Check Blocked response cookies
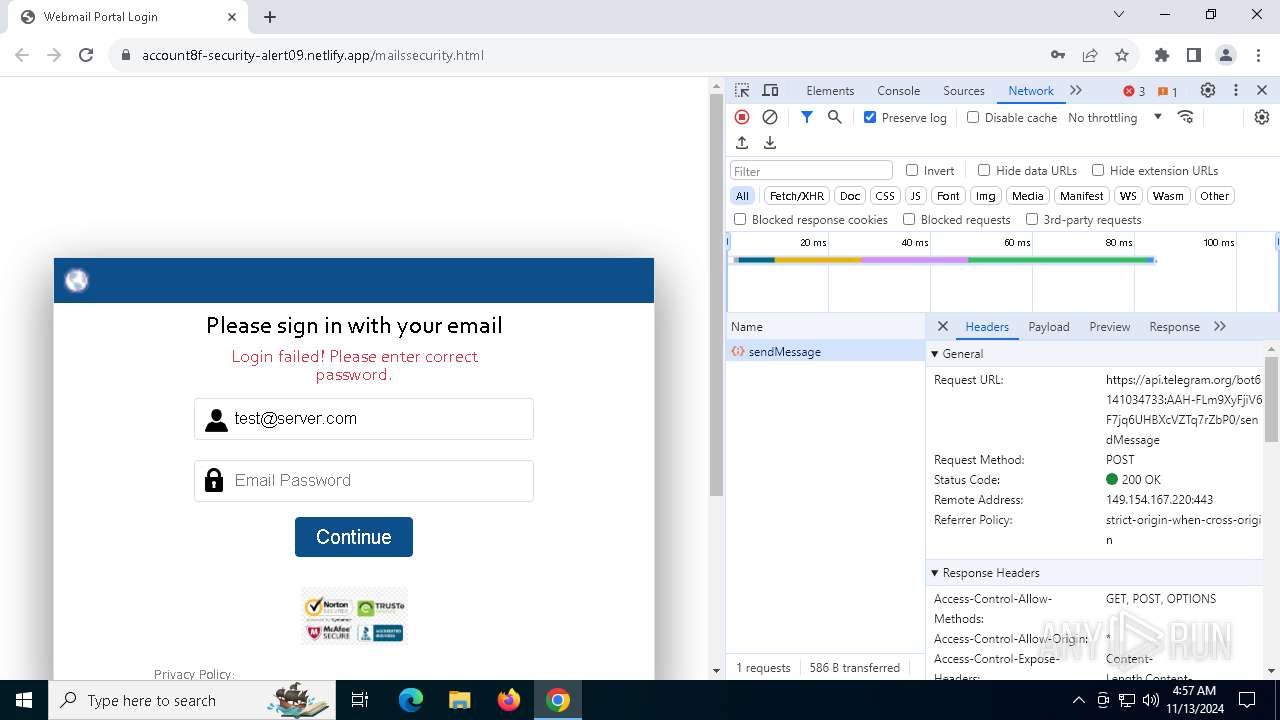Viewport: 1280px width, 720px height. coord(740,219)
